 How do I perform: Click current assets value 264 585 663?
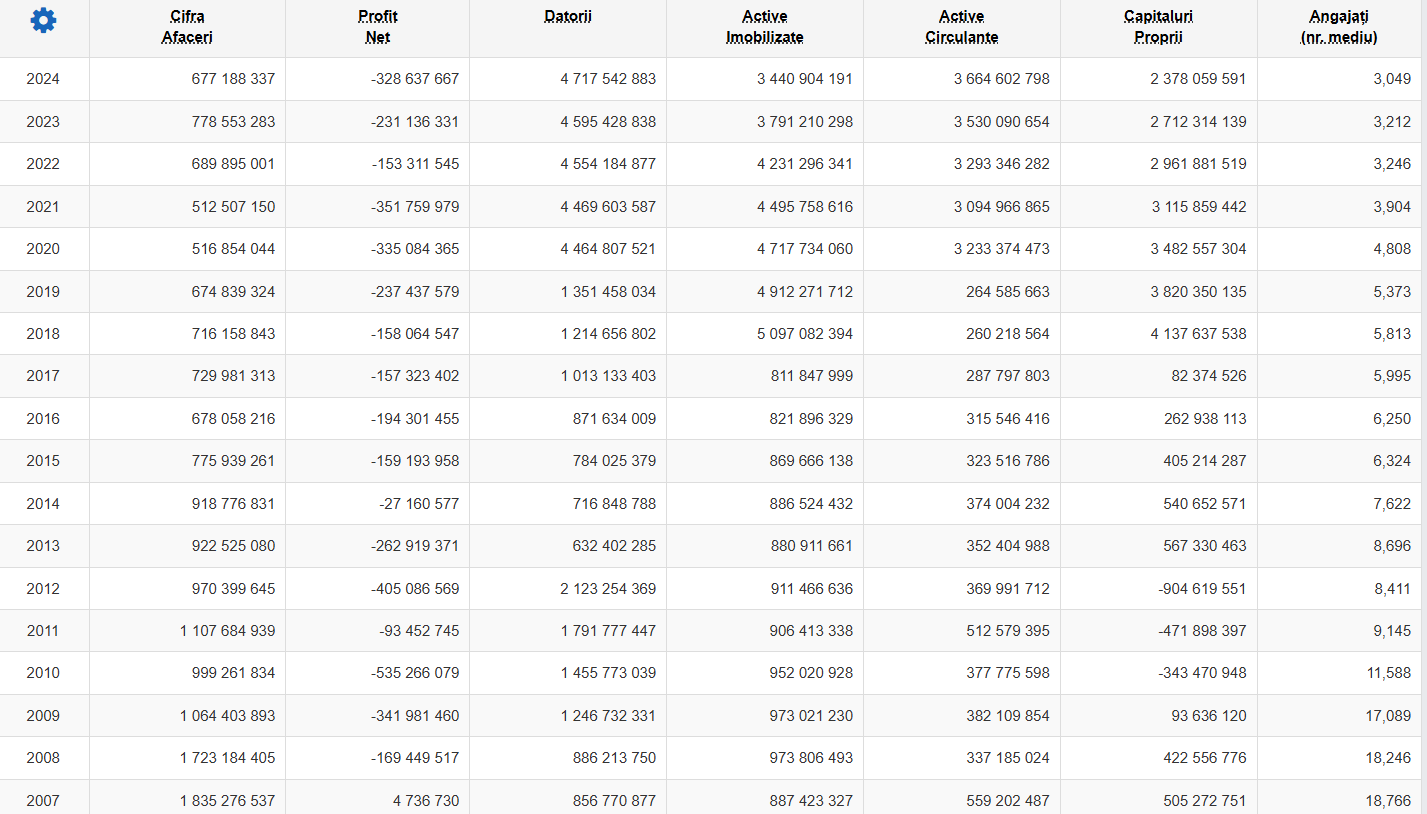[x=1008, y=292]
